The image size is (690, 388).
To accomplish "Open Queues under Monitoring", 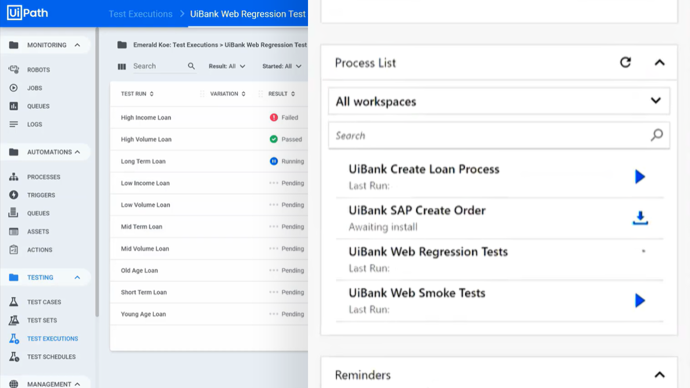I will 38,106.
